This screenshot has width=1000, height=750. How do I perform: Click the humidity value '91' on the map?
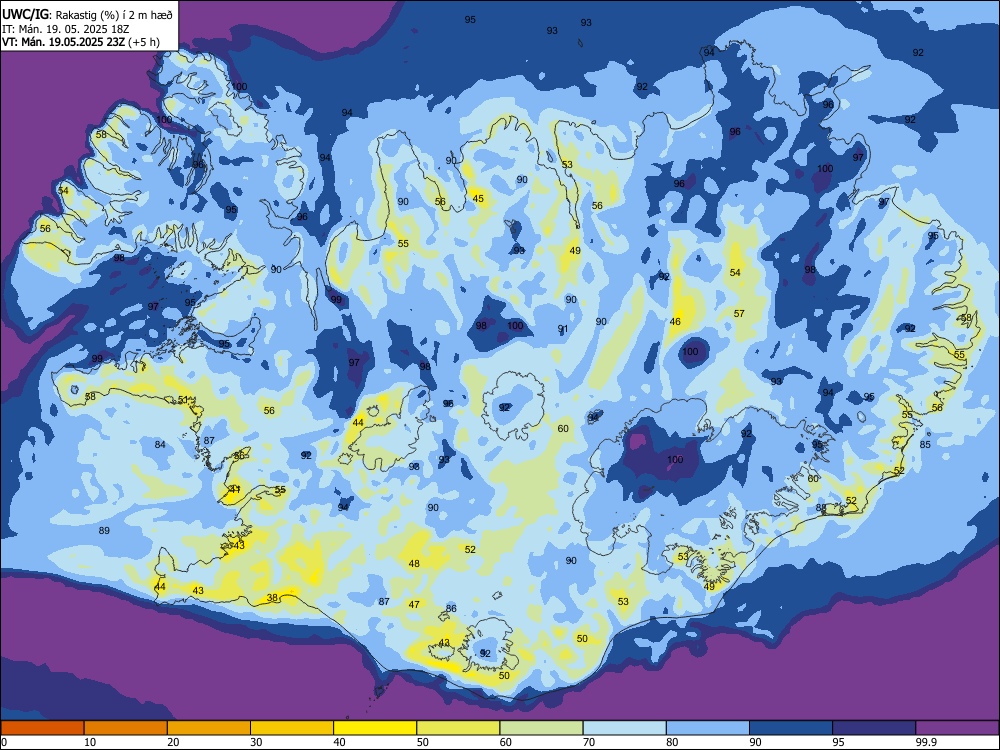pos(562,329)
